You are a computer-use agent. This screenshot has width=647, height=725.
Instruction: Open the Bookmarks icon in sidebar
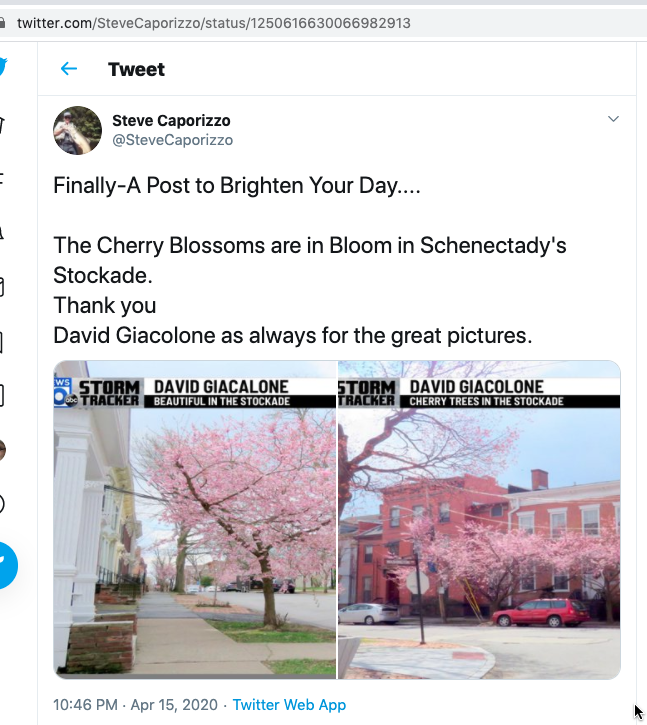click(2, 342)
